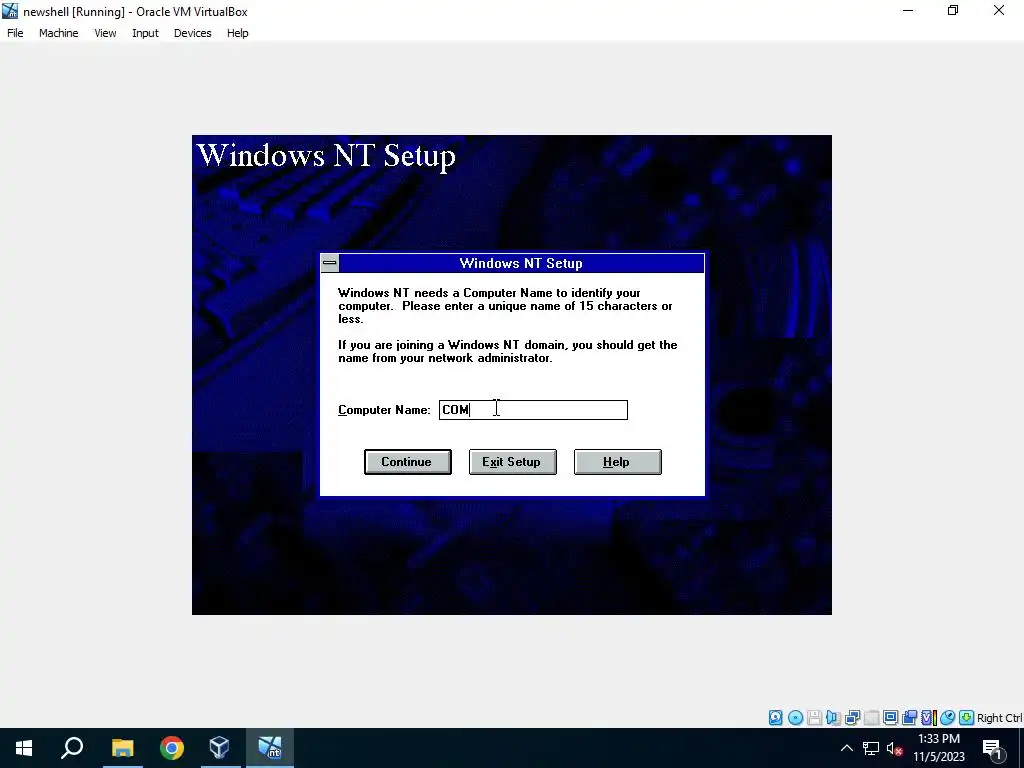Click the green keyboard capture arrow icon
The height and width of the screenshot is (768, 1024).
click(x=967, y=718)
